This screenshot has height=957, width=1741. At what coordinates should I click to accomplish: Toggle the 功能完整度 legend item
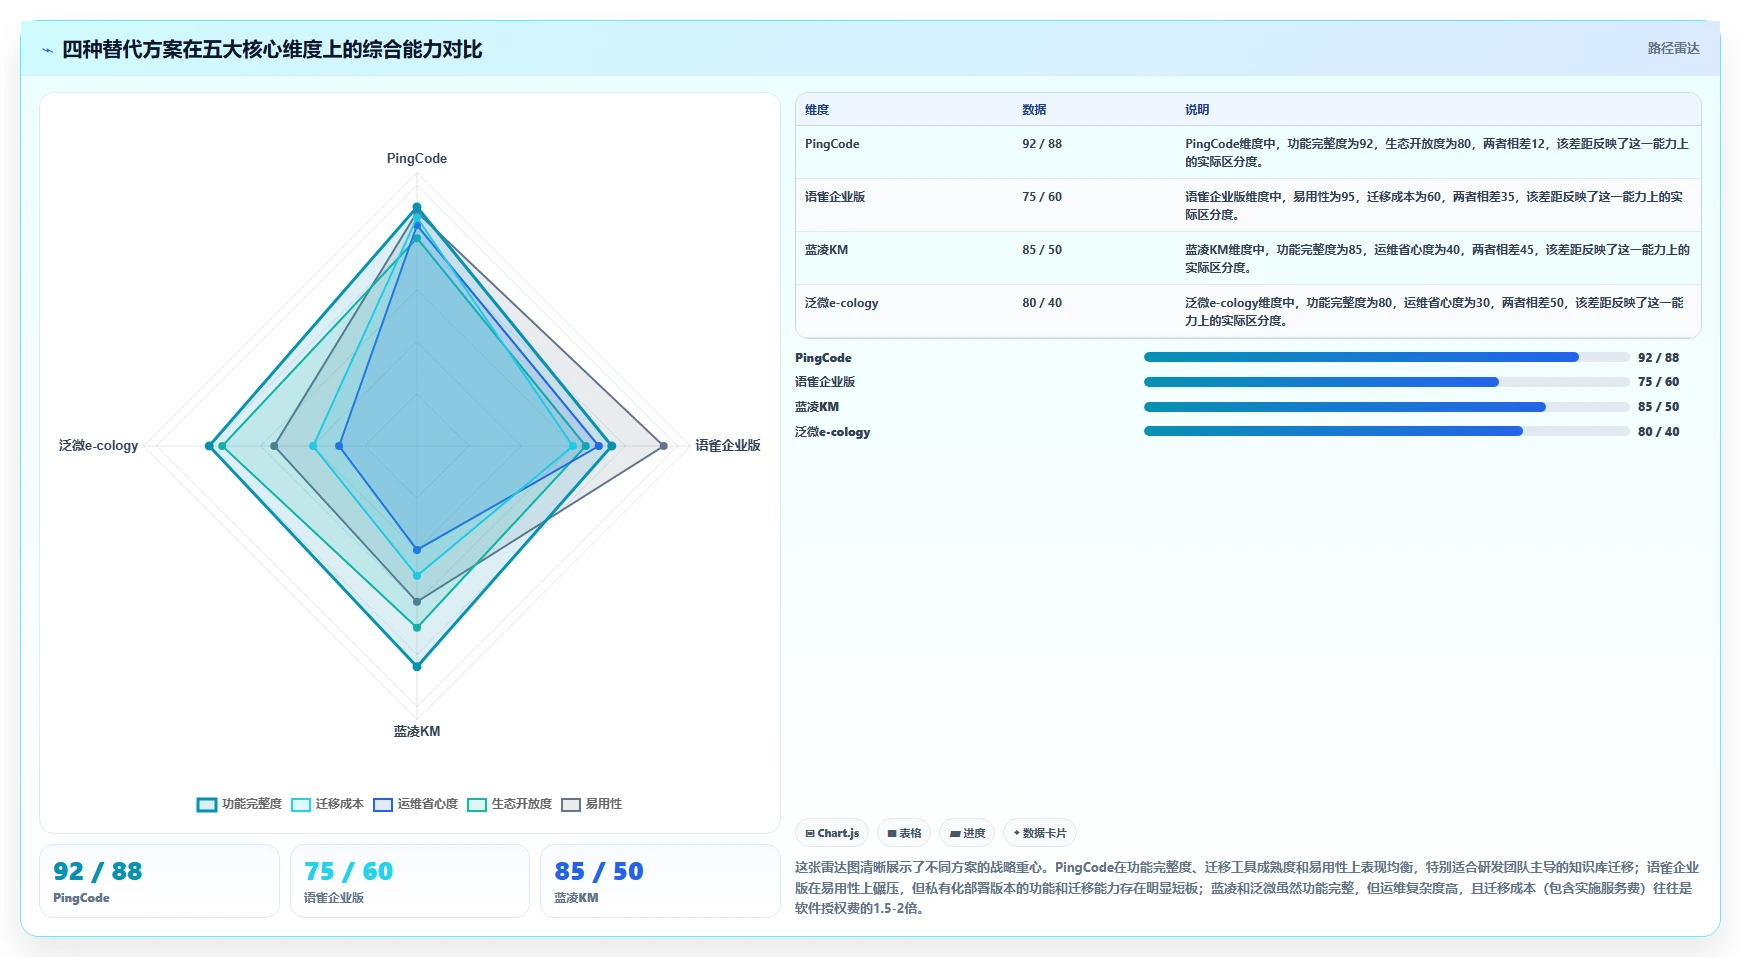240,804
